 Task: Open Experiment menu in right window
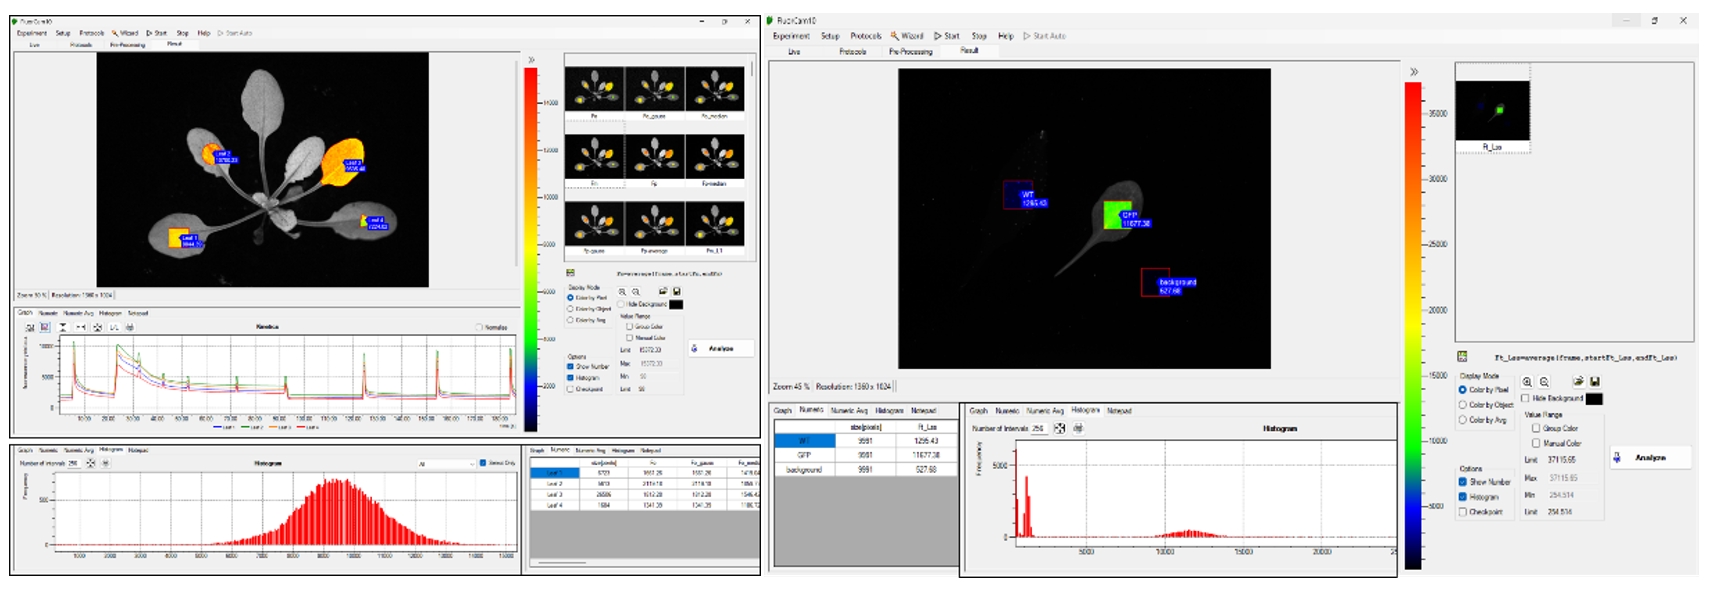point(791,36)
